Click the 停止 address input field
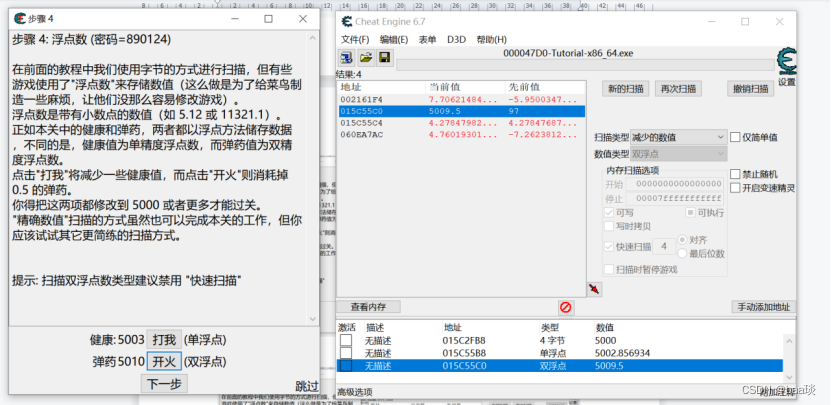Image resolution: width=831 pixels, height=405 pixels. tap(675, 199)
